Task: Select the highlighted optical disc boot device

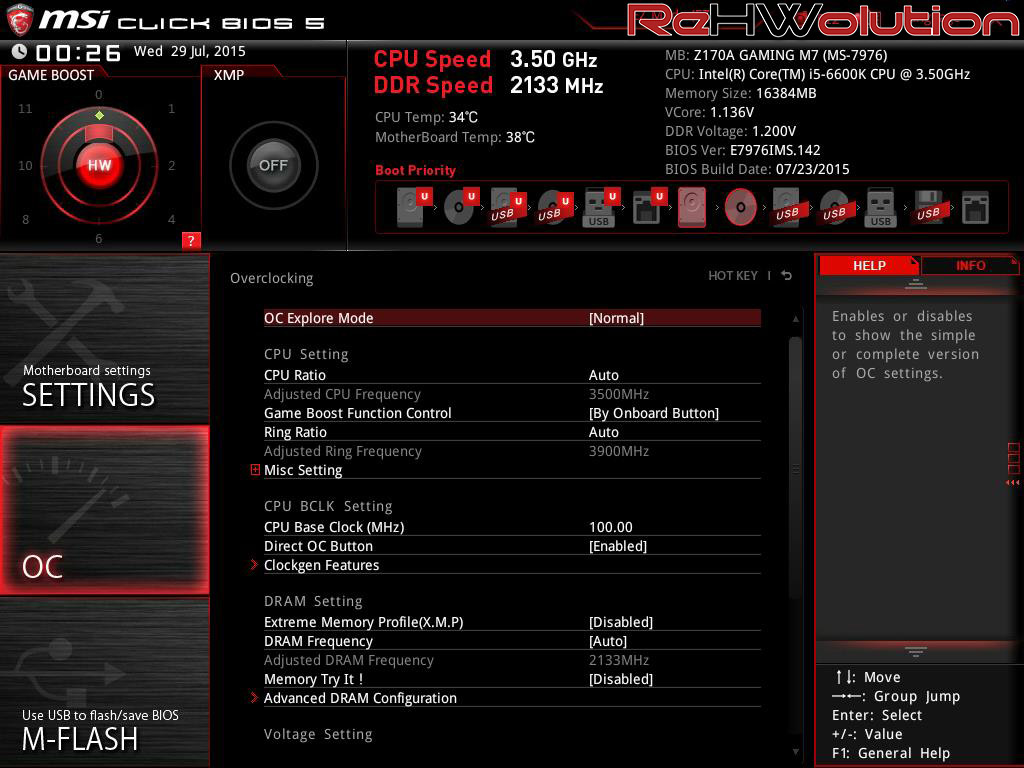Action: (740, 208)
